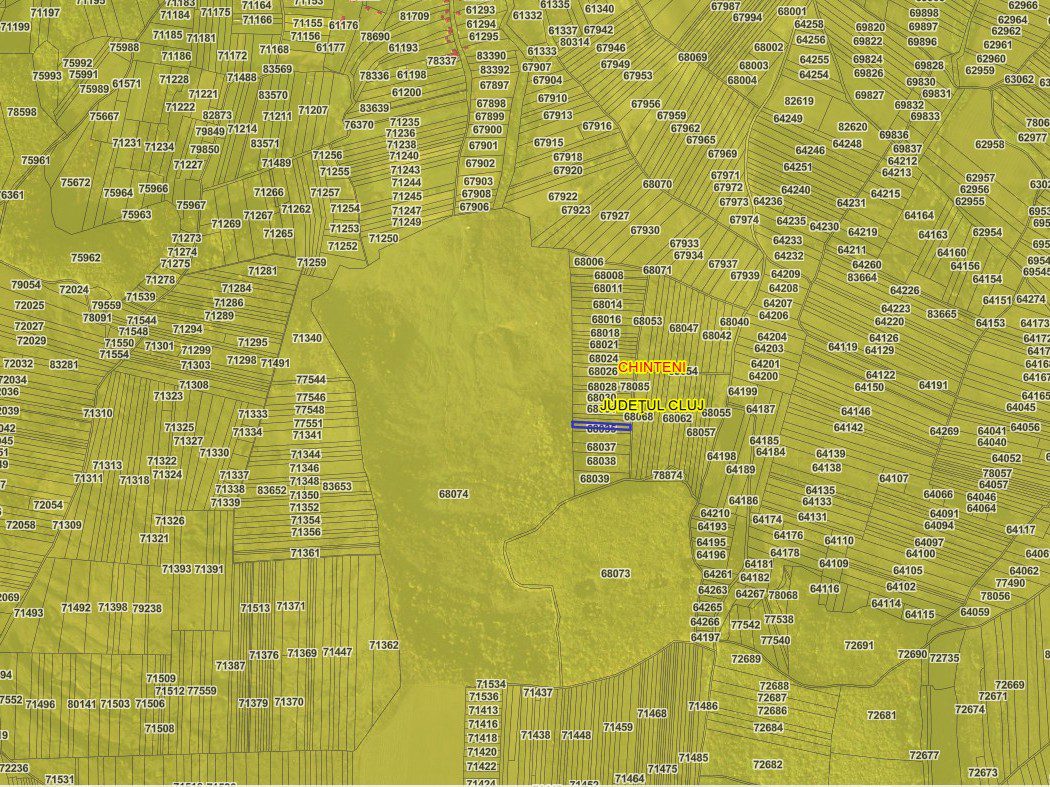The image size is (1050, 787).
Task: Click parcel label 64191
Action: [x=933, y=385]
